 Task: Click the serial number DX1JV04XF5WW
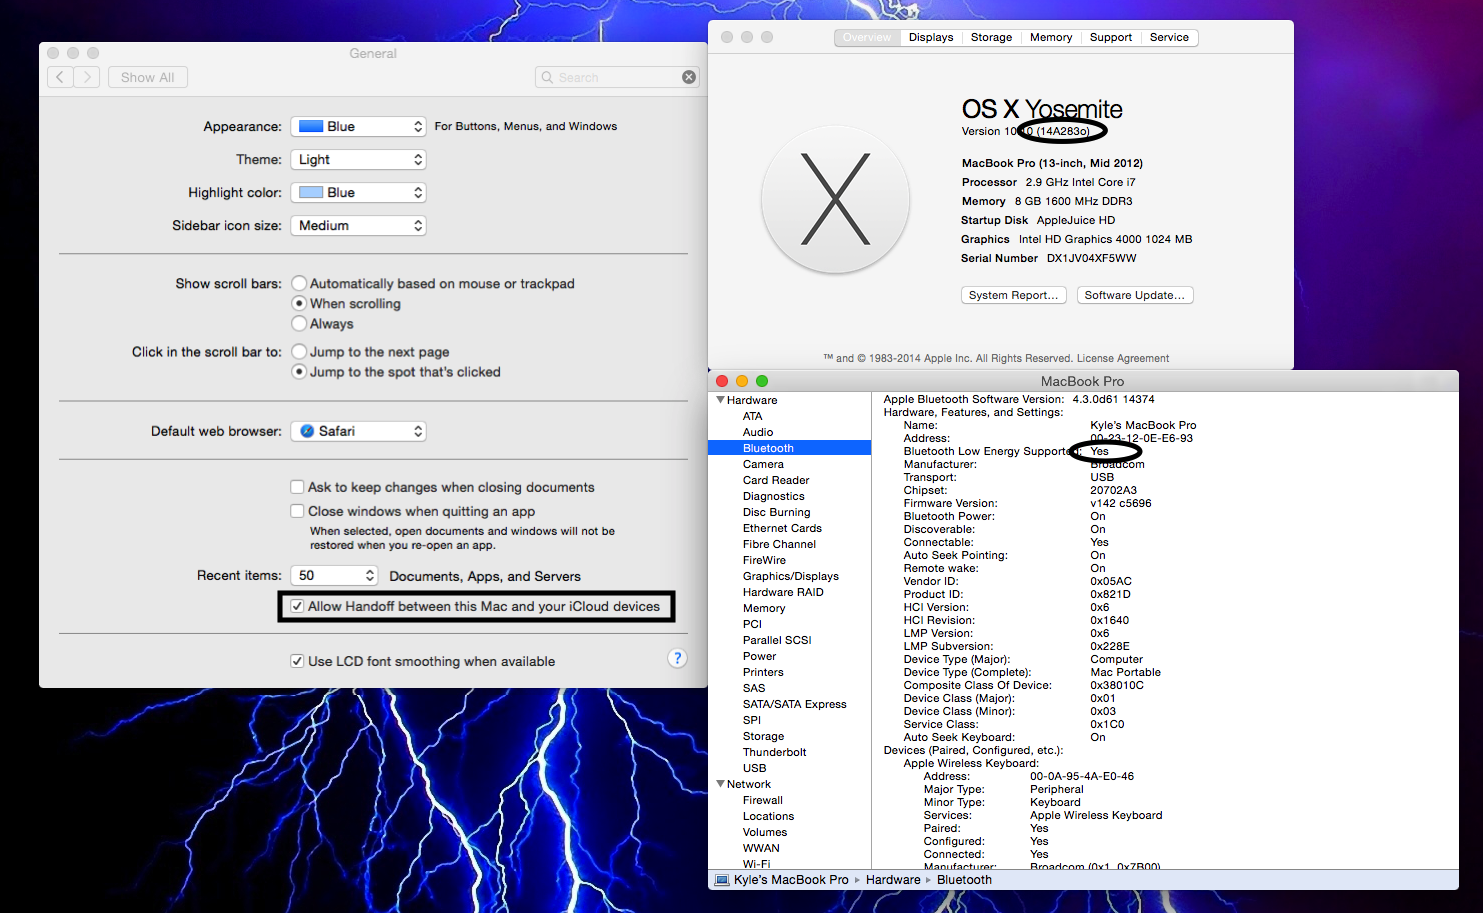[x=1091, y=258]
